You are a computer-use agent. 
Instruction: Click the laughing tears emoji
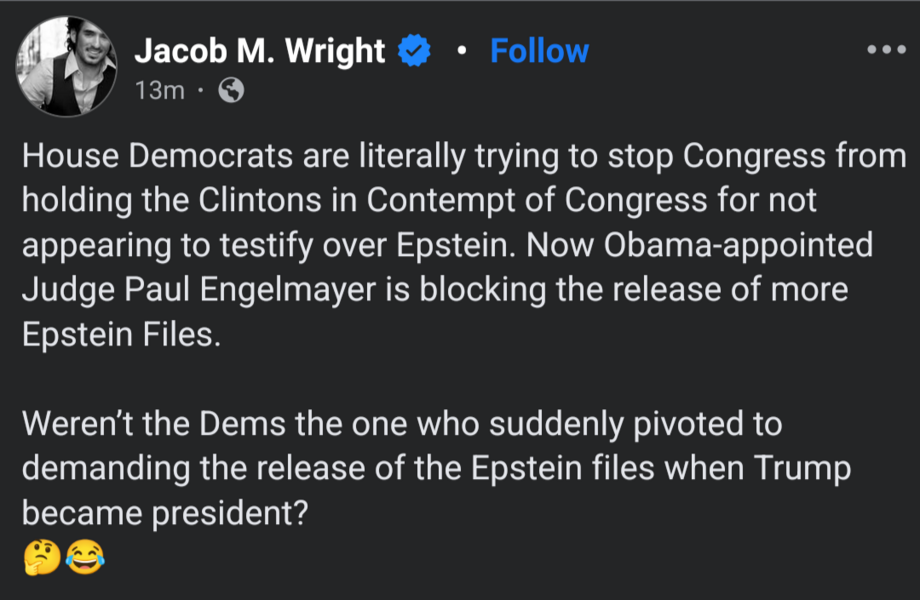[x=85, y=556]
